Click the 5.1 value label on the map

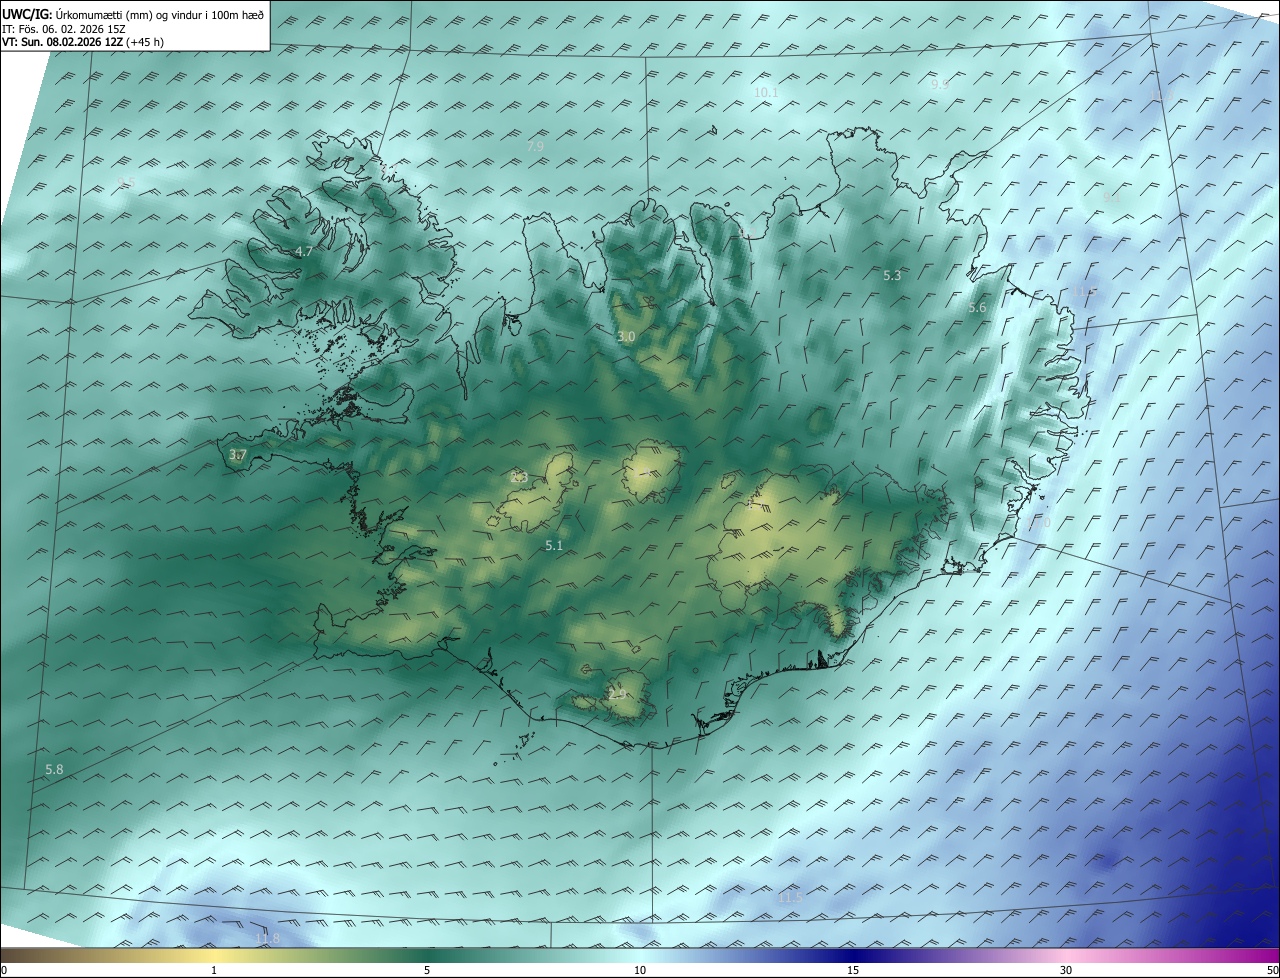[554, 545]
